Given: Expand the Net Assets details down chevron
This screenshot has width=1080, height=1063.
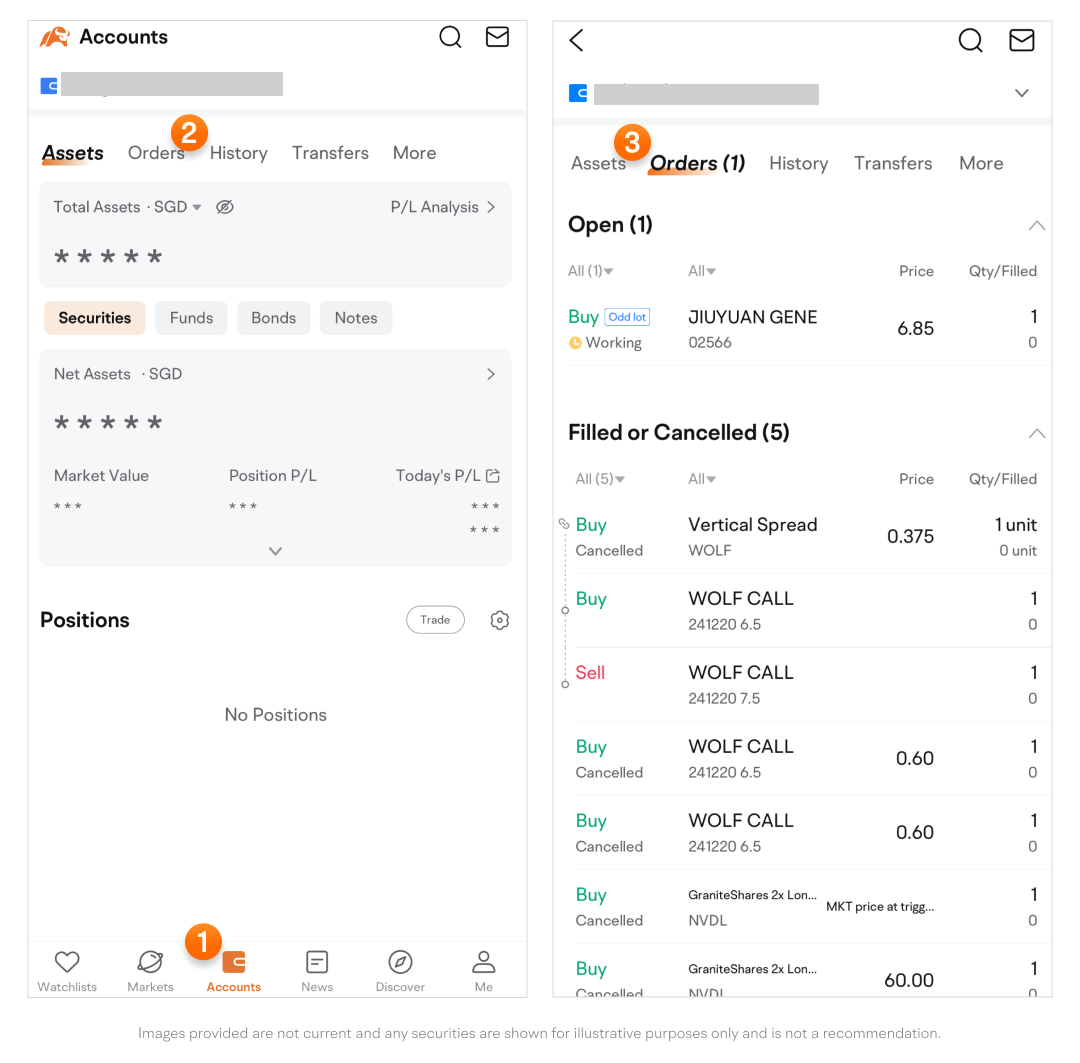Looking at the screenshot, I should (276, 551).
